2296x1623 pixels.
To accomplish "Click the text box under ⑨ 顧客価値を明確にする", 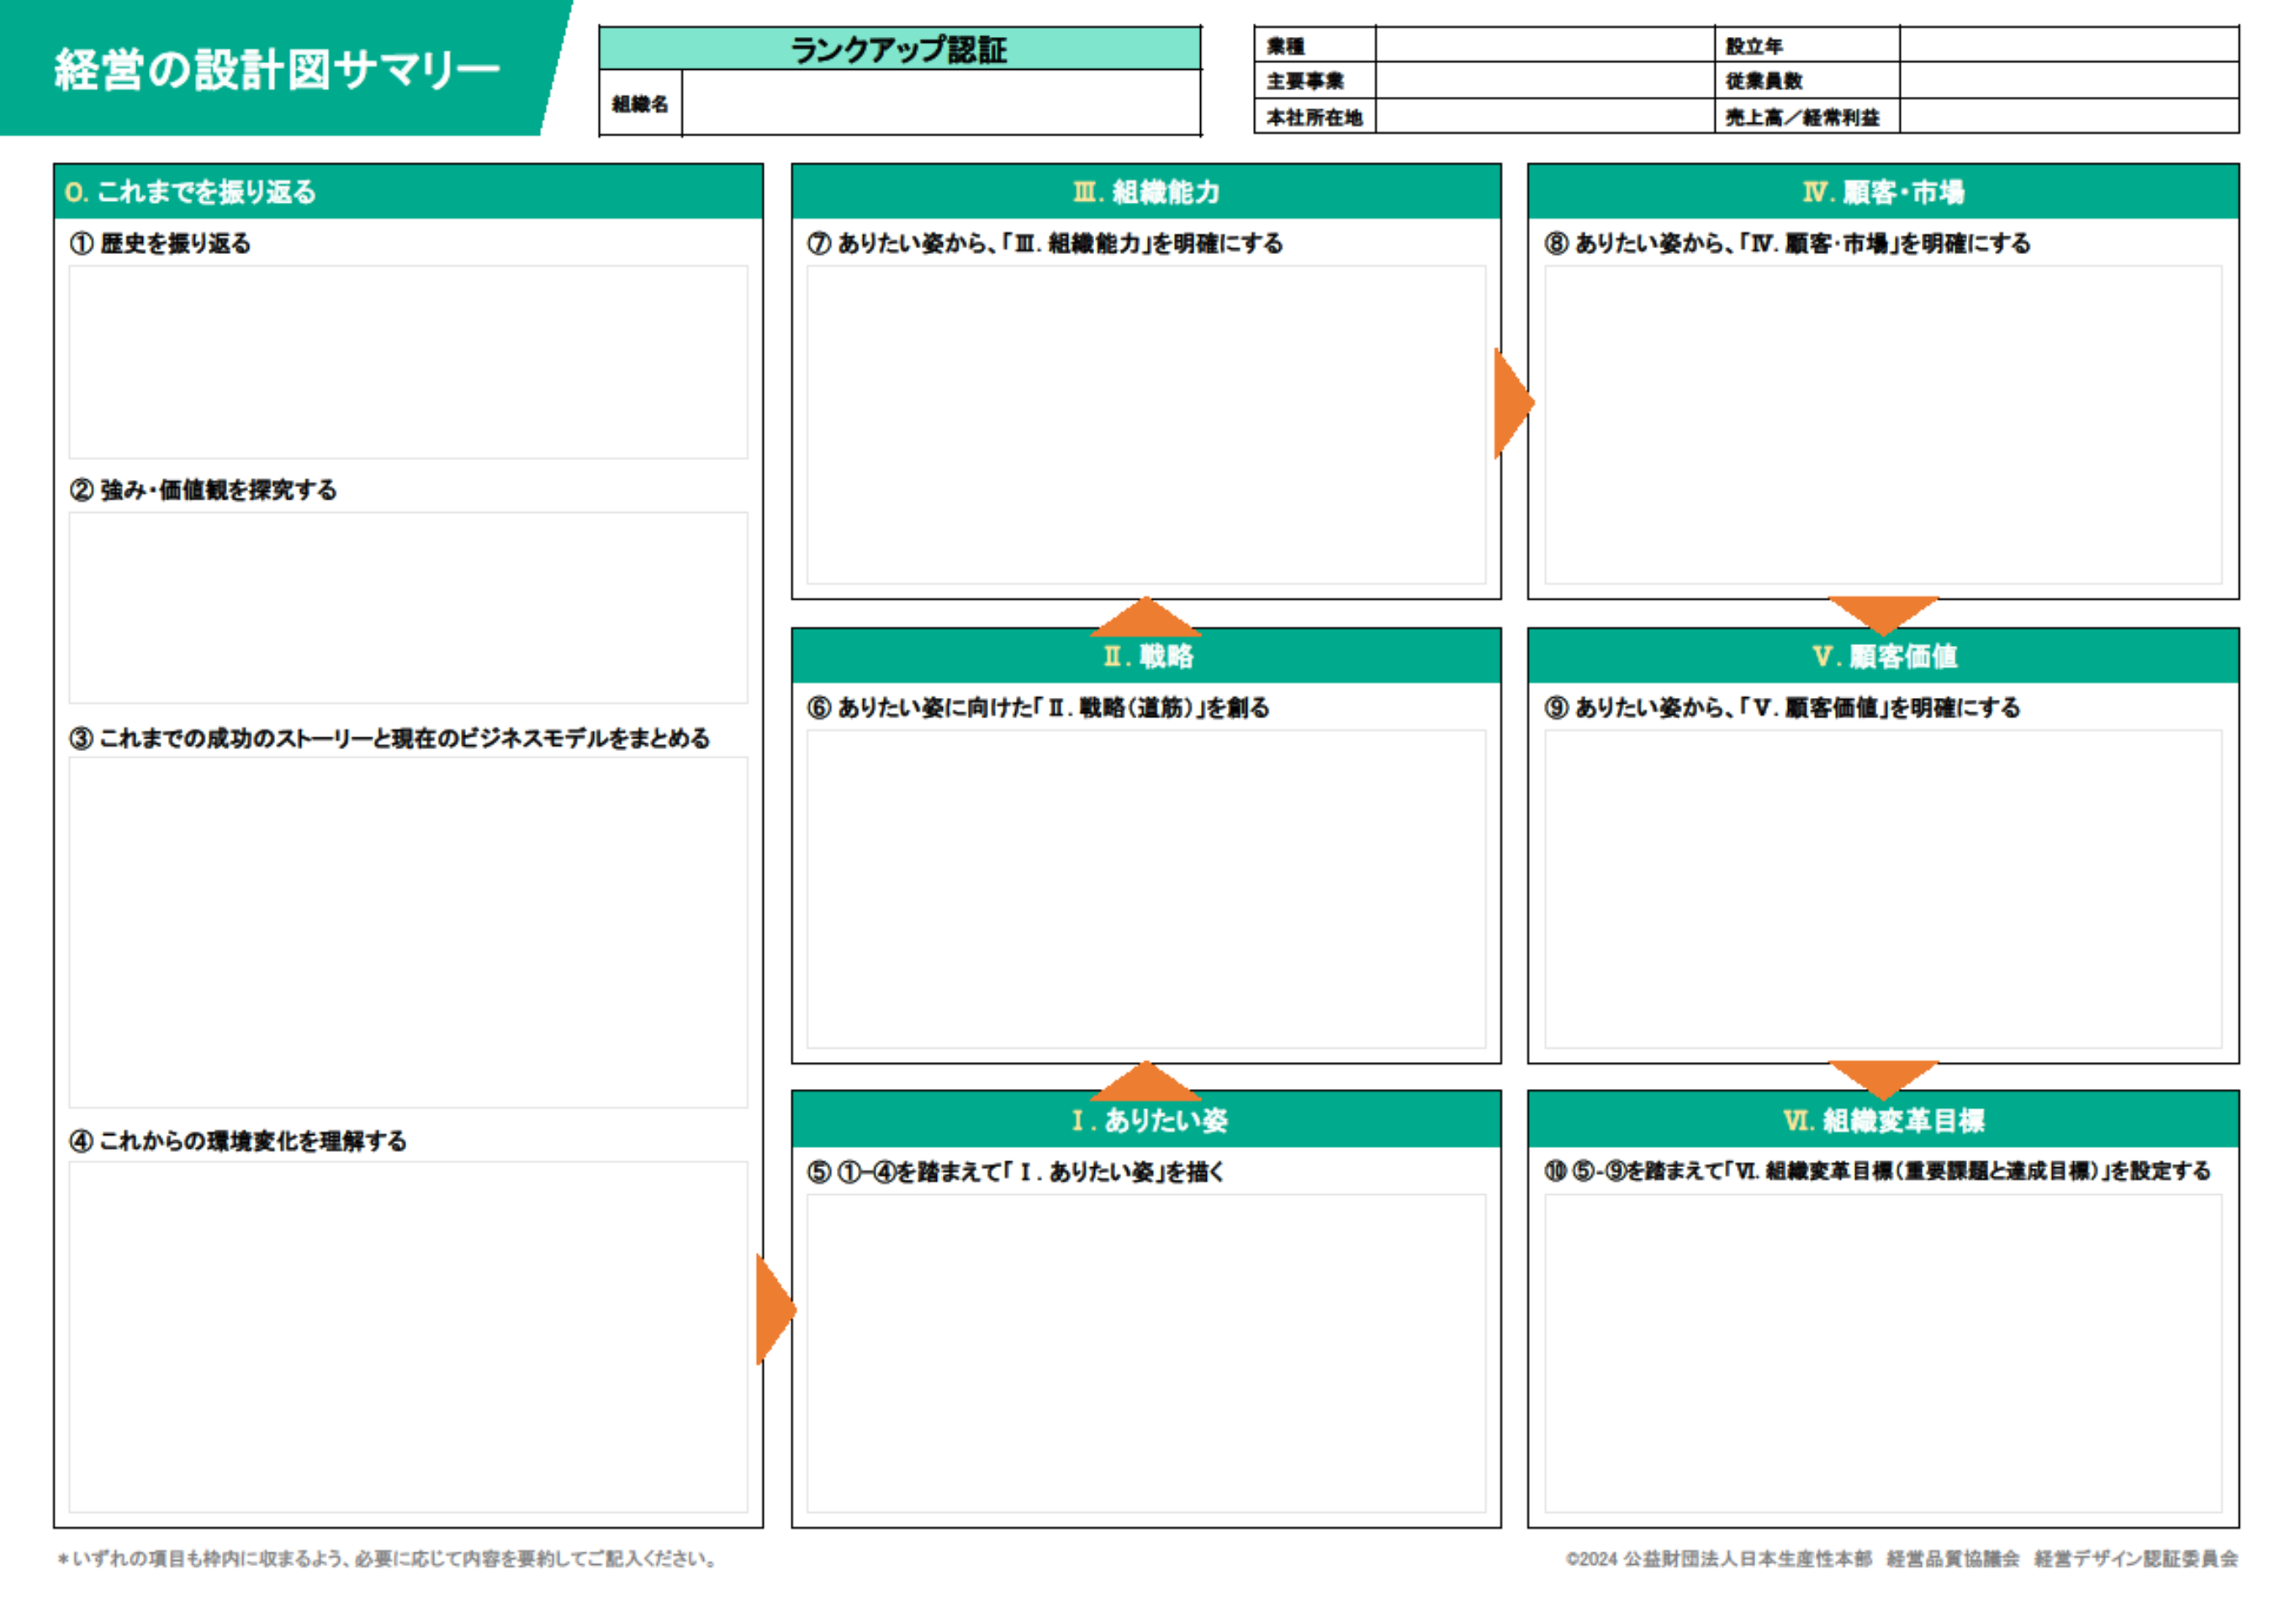I will point(1883,889).
